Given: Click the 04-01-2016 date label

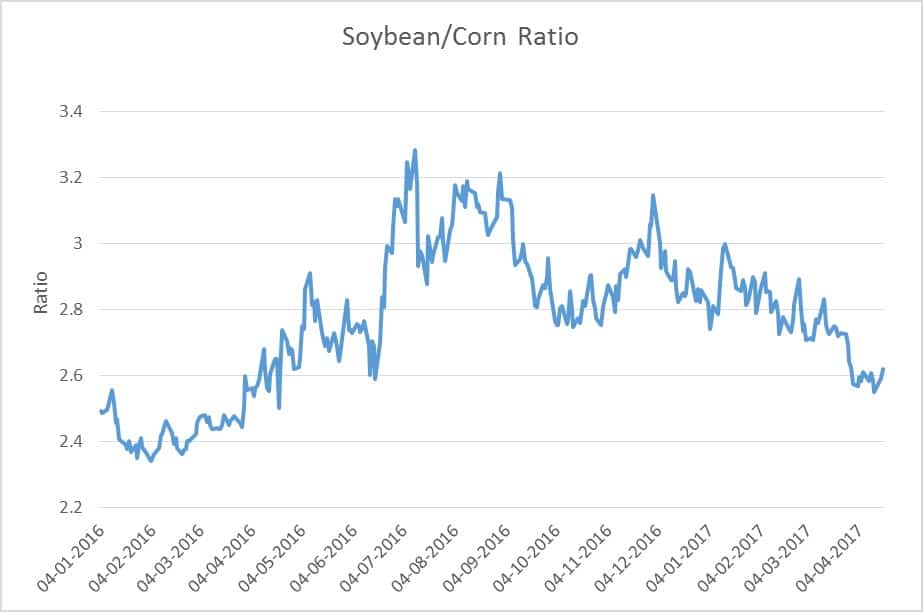Looking at the screenshot, I should [71, 558].
